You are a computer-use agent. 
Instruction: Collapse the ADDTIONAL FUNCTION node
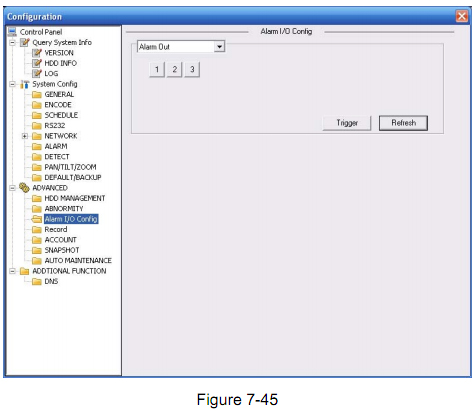tap(12, 271)
